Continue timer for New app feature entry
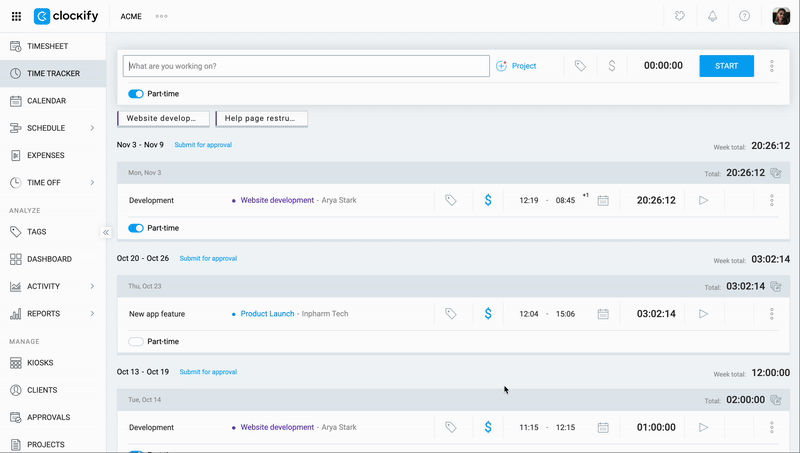Viewport: 800px width, 453px height. point(703,314)
